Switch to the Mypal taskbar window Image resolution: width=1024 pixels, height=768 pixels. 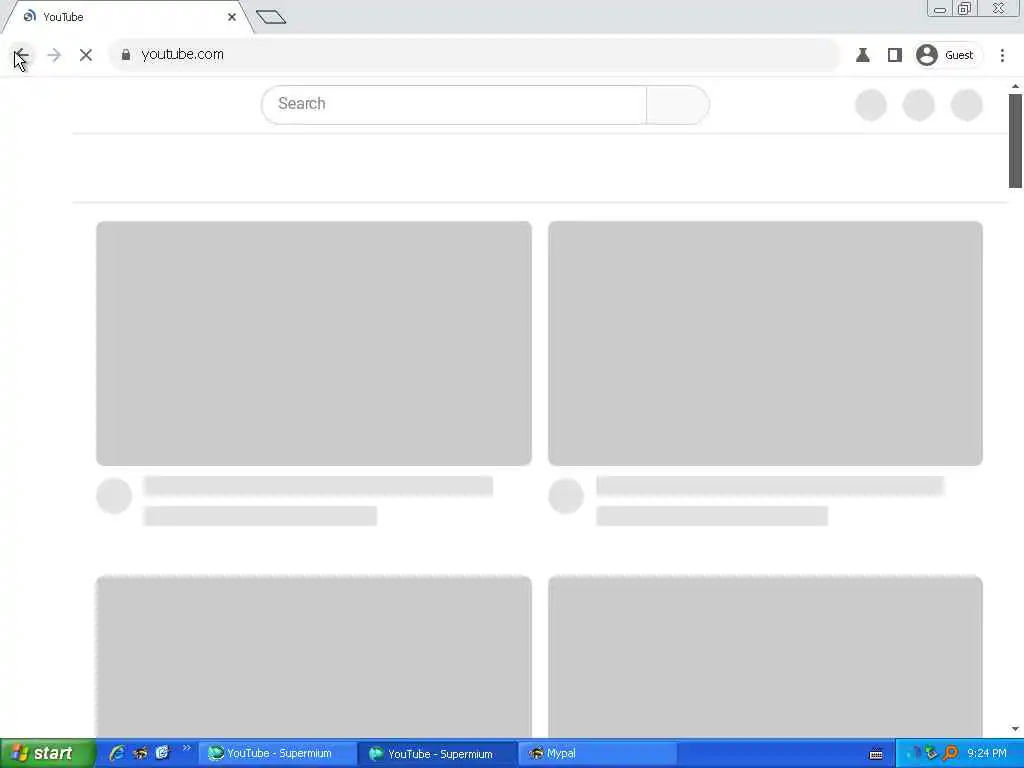coord(597,754)
